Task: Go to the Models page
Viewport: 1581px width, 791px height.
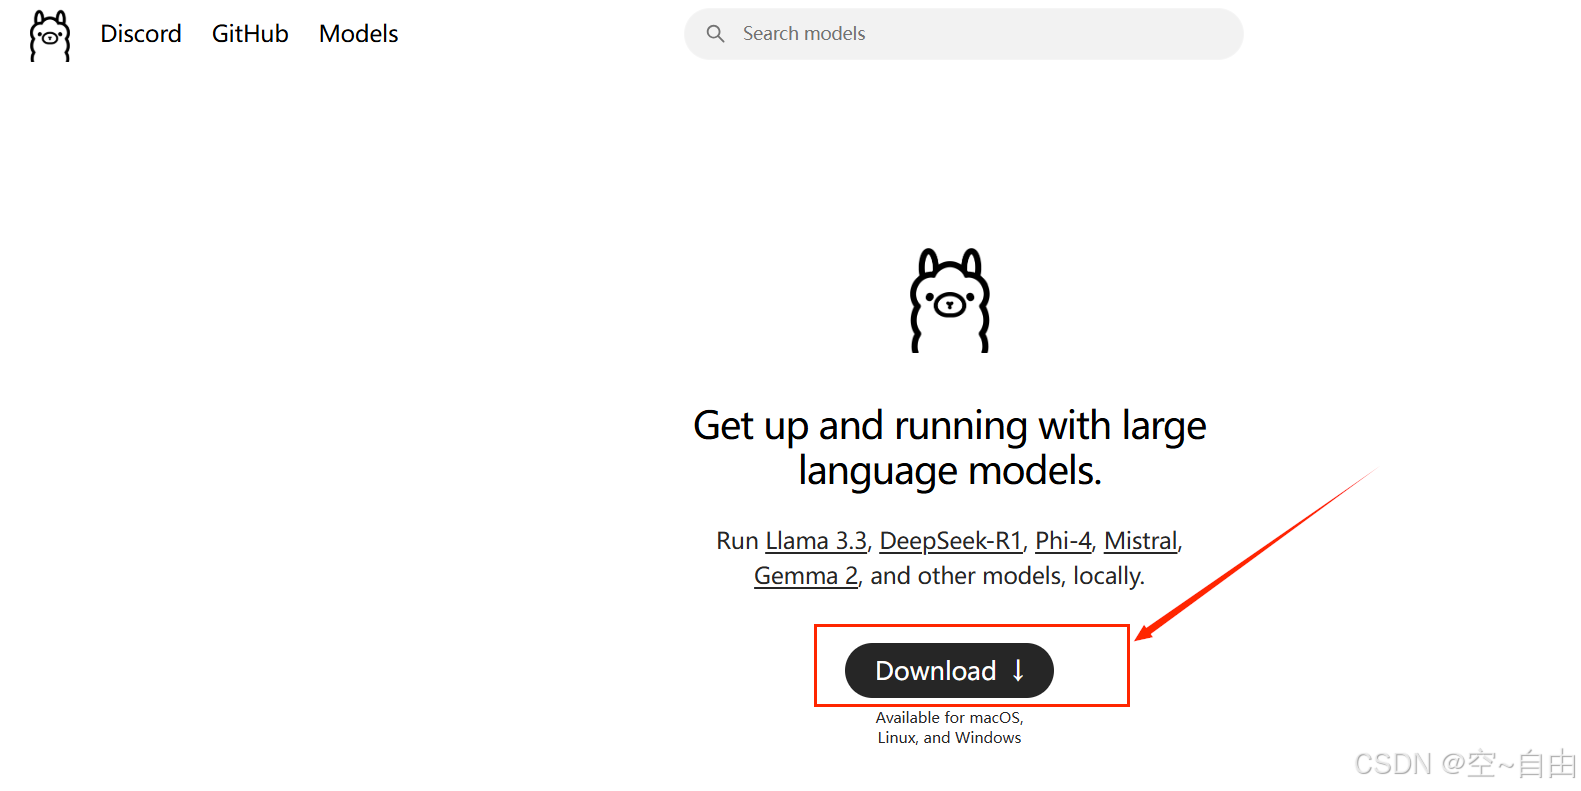Action: (x=358, y=34)
